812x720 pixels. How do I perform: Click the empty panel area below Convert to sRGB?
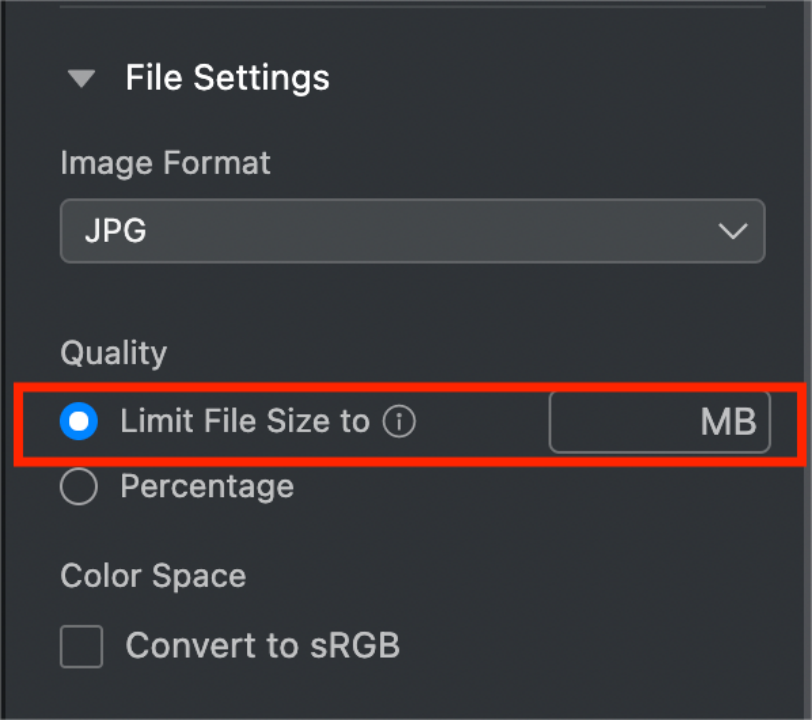point(400,695)
